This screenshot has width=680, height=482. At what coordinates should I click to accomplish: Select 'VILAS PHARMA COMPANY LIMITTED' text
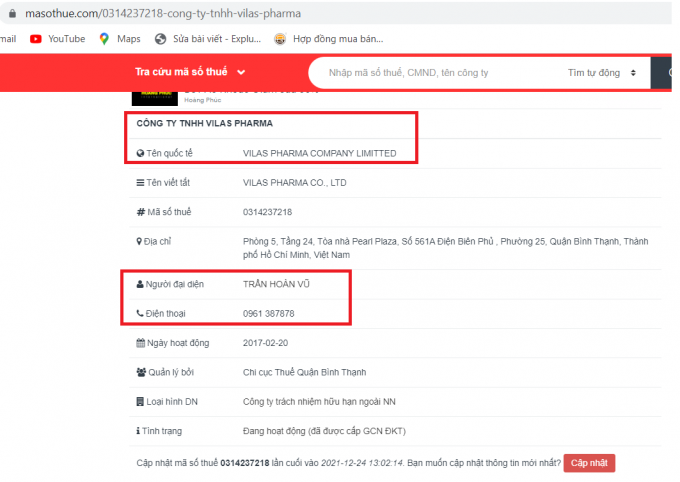320,154
